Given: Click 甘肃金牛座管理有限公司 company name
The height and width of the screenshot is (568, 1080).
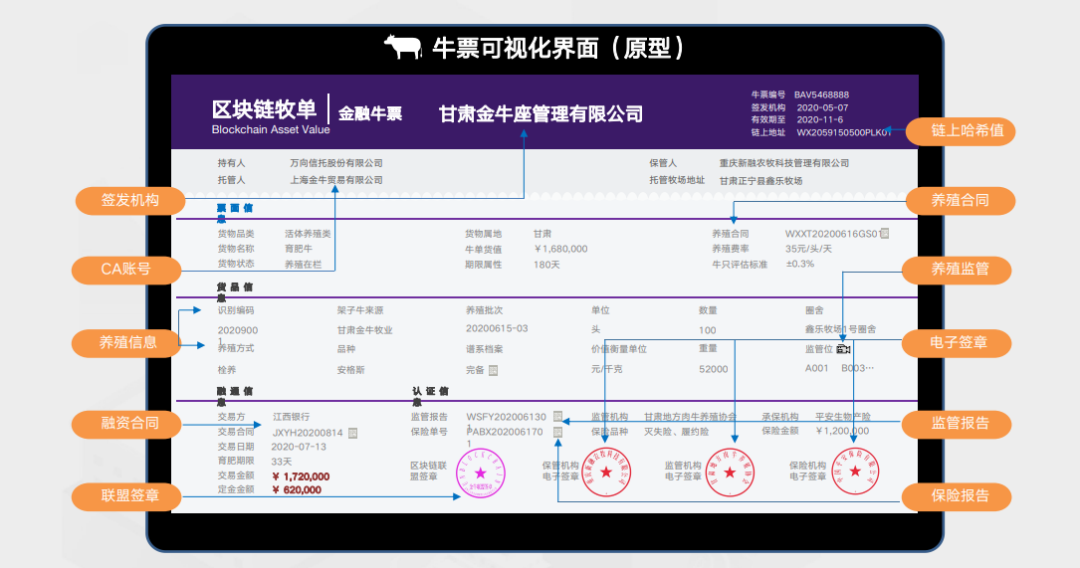Looking at the screenshot, I should coord(541,114).
